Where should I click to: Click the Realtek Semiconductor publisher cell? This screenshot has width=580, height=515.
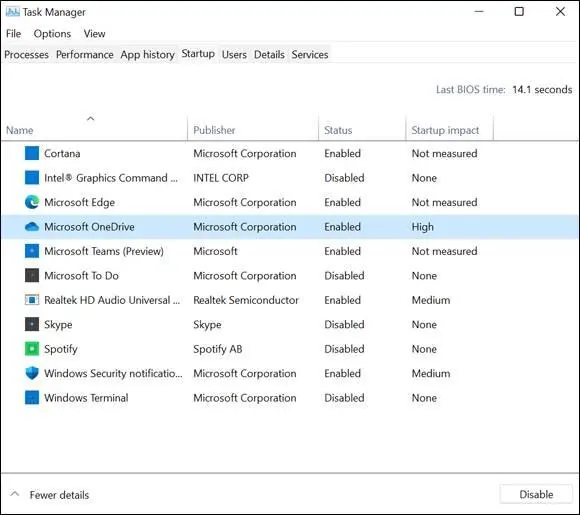click(x=246, y=300)
